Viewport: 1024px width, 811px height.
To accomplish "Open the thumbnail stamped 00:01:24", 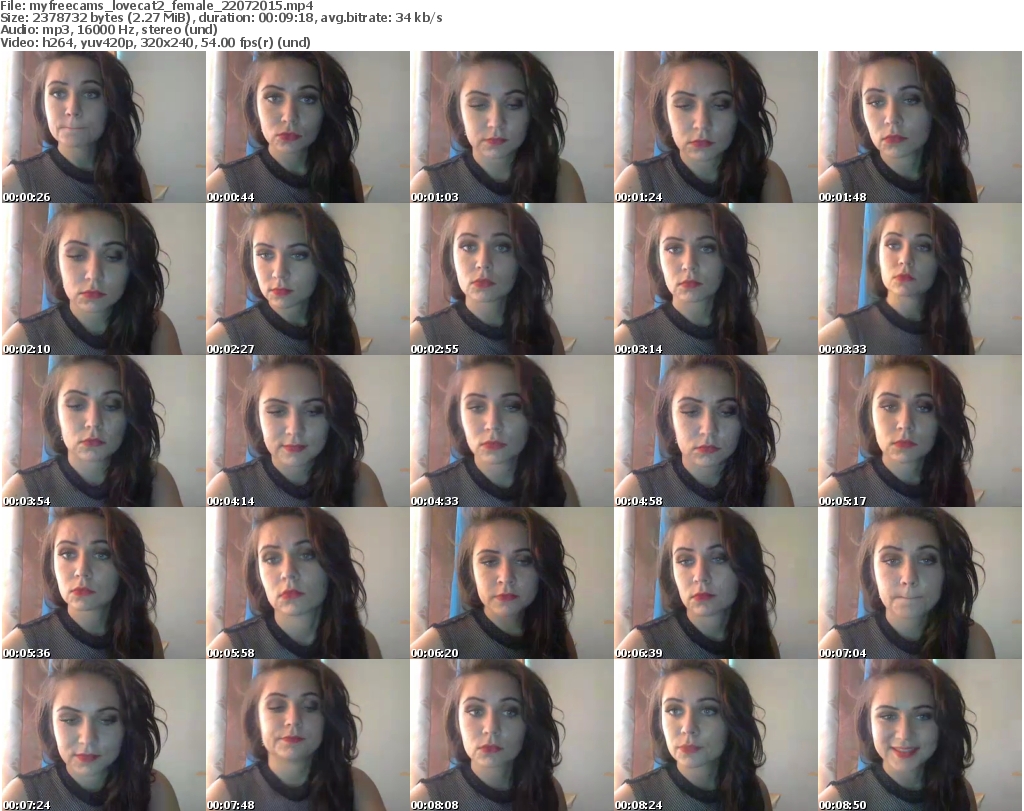I will tap(715, 127).
